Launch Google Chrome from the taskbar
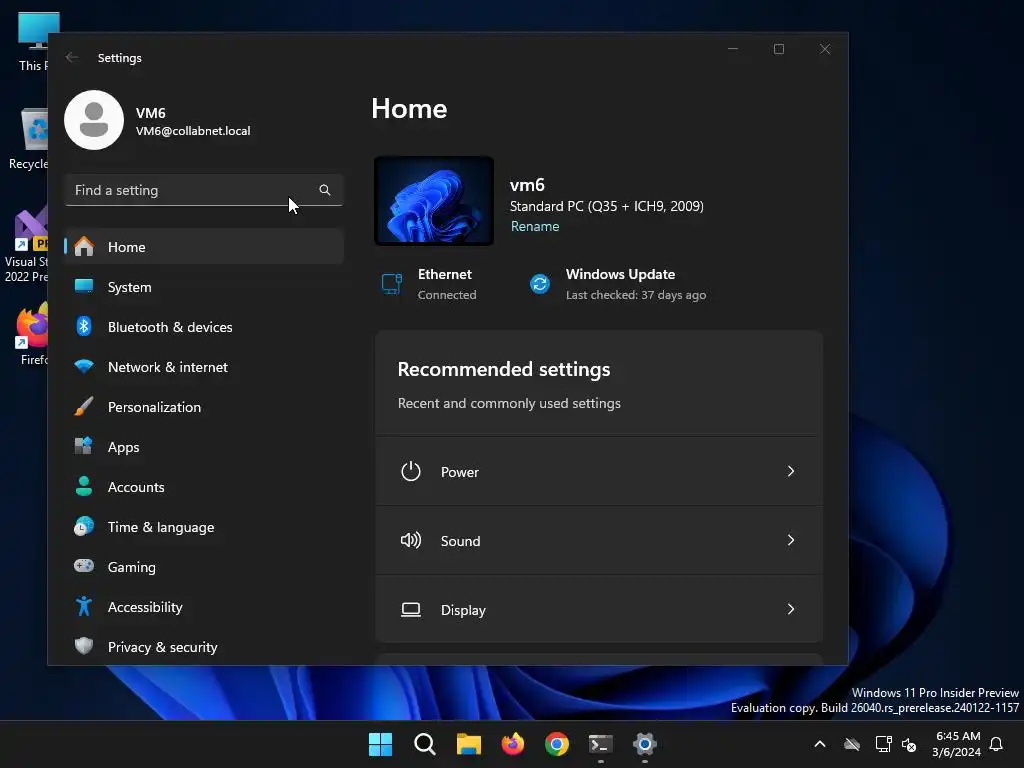Viewport: 1024px width, 768px height. tap(557, 744)
